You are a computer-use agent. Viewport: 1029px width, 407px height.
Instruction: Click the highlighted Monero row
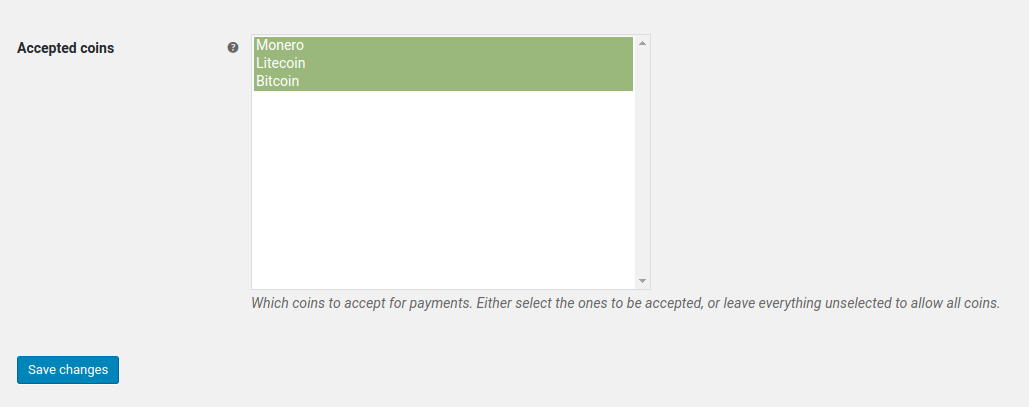[x=444, y=45]
